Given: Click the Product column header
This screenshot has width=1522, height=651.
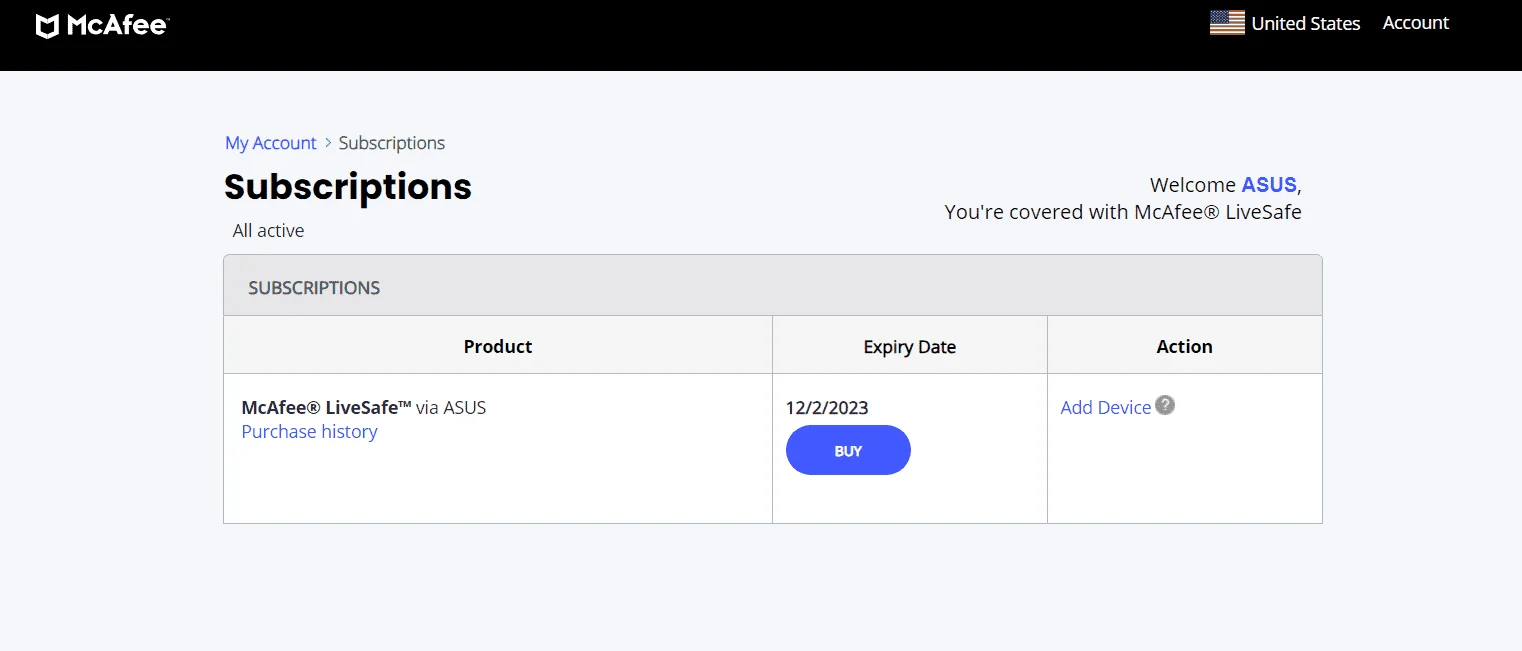Looking at the screenshot, I should point(498,346).
